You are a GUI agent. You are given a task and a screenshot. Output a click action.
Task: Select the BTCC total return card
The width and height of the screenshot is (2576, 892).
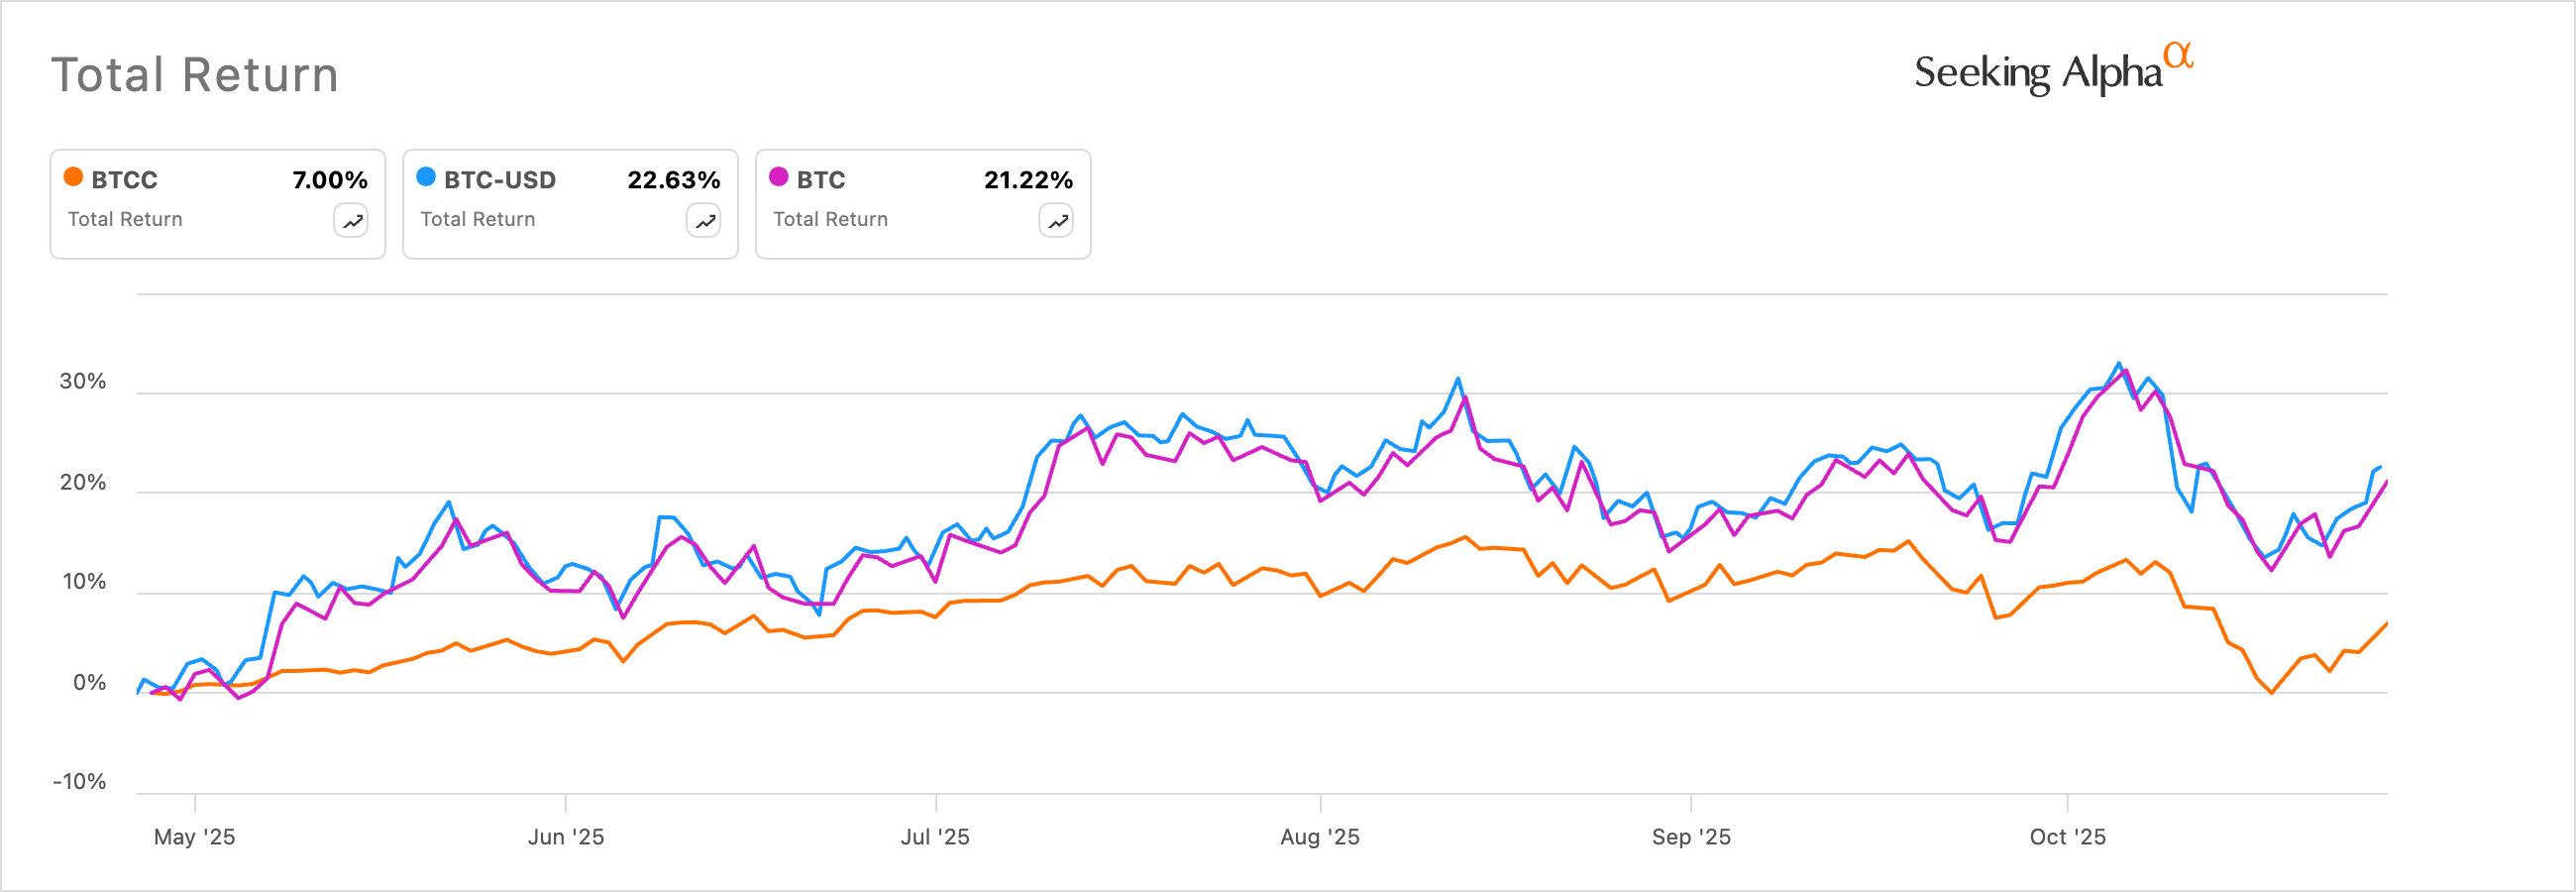pyautogui.click(x=218, y=204)
